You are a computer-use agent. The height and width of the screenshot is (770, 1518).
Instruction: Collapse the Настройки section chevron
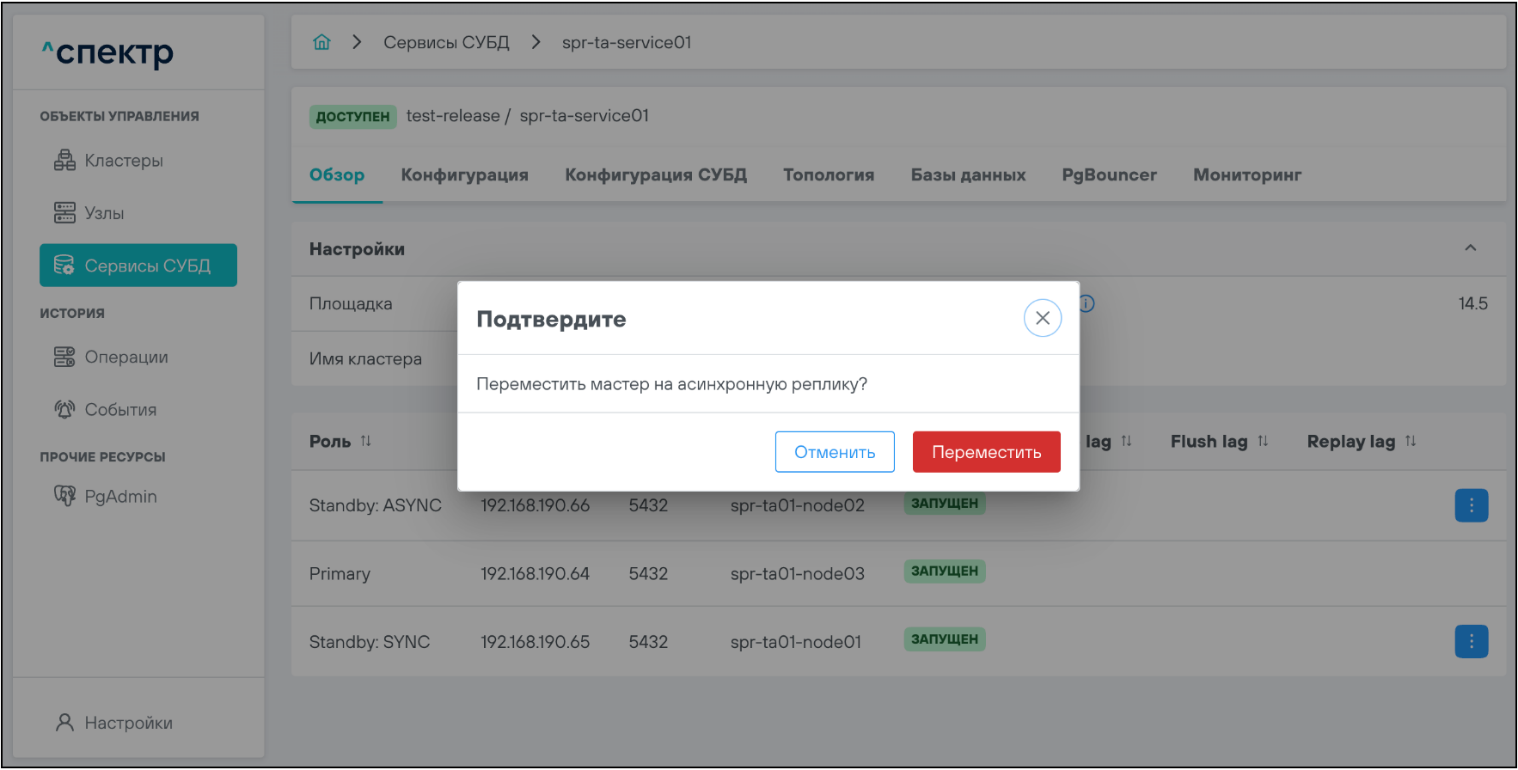point(1470,248)
